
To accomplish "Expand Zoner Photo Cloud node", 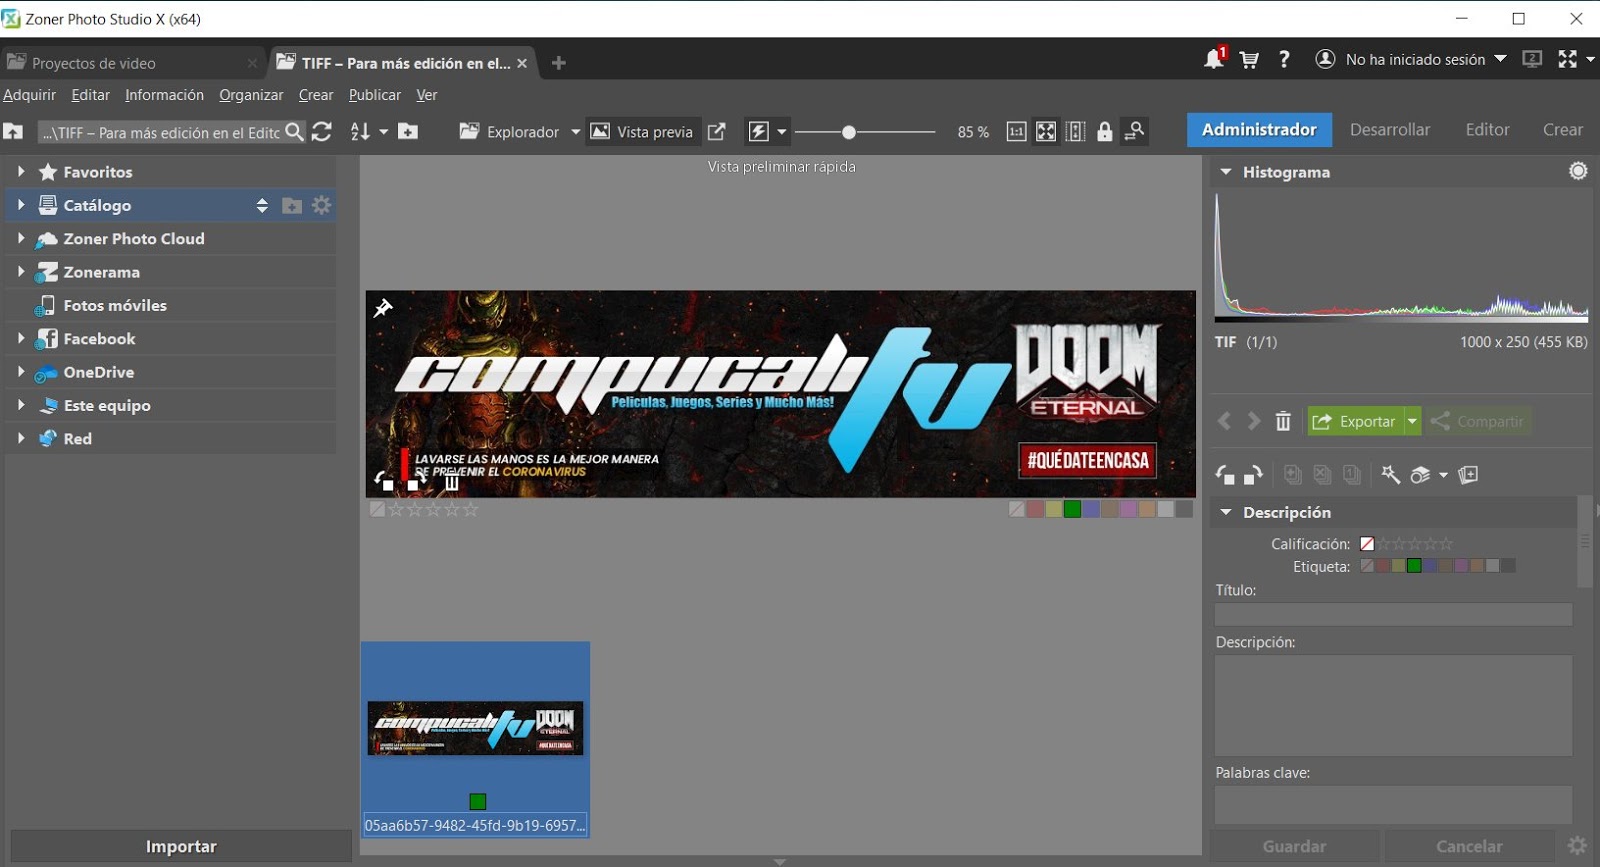I will click(20, 238).
